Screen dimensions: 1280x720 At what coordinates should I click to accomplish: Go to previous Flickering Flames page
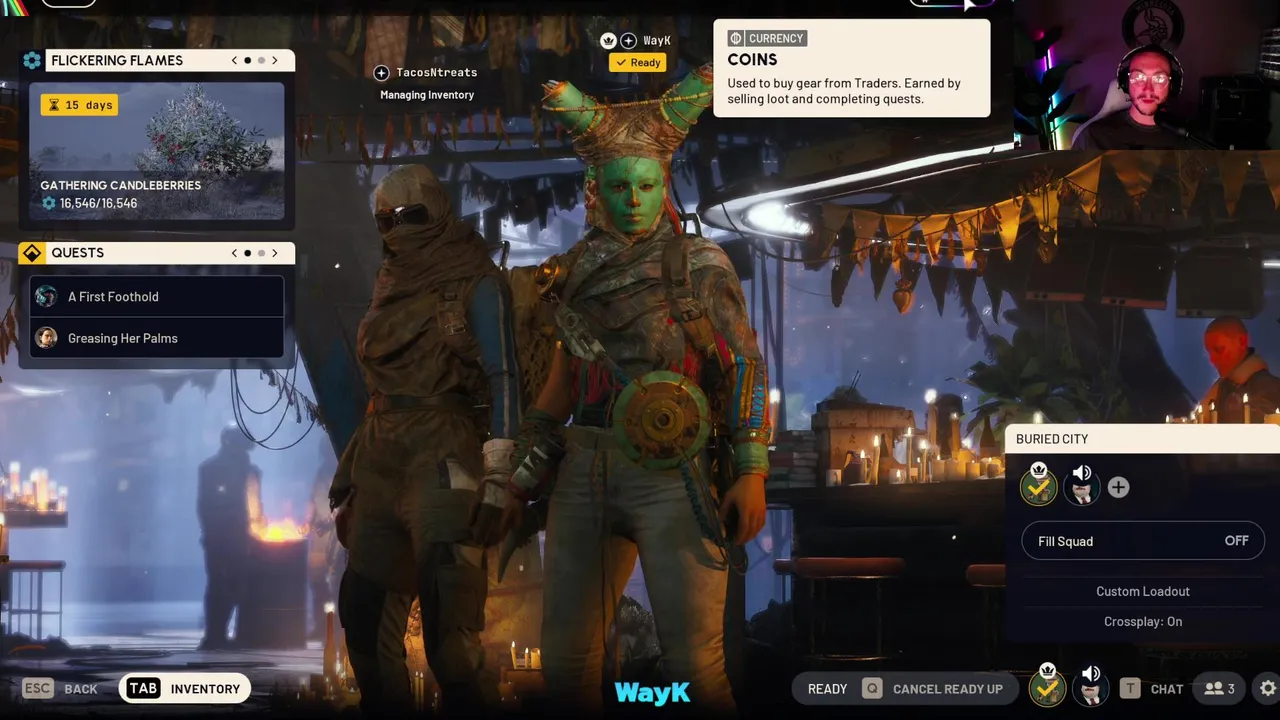235,61
